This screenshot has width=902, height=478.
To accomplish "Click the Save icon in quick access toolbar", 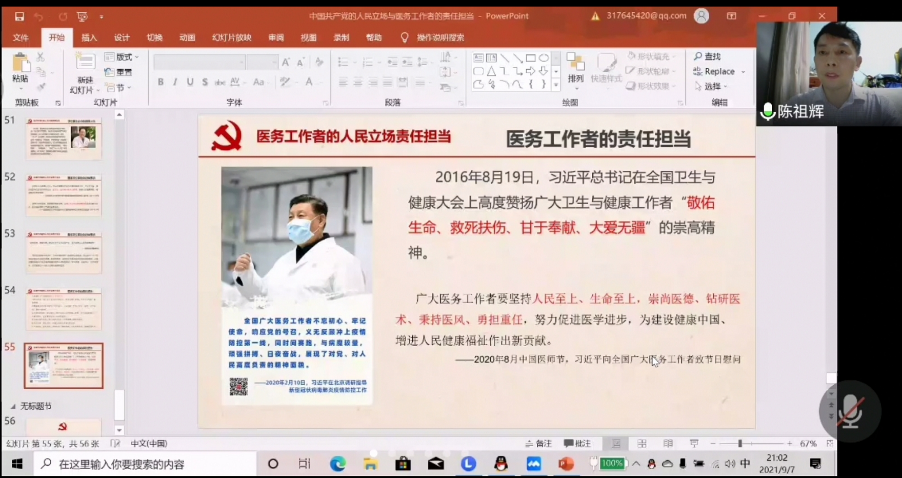I will 20,16.
